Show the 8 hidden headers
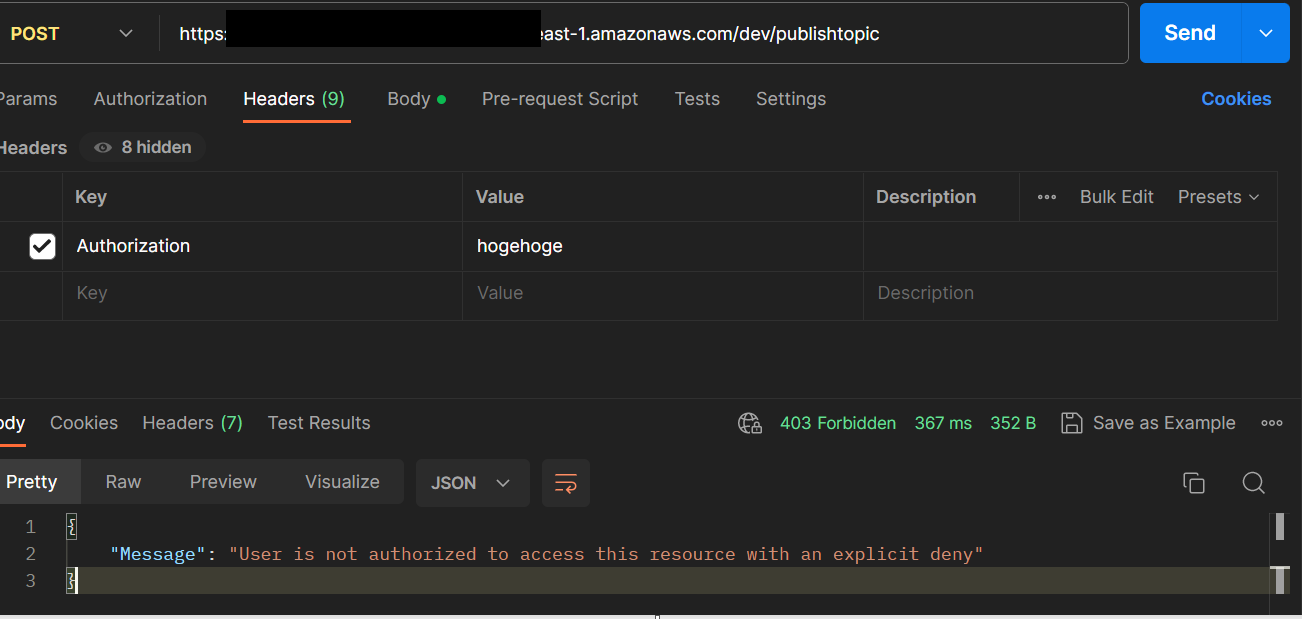The width and height of the screenshot is (1302, 619). pyautogui.click(x=142, y=147)
